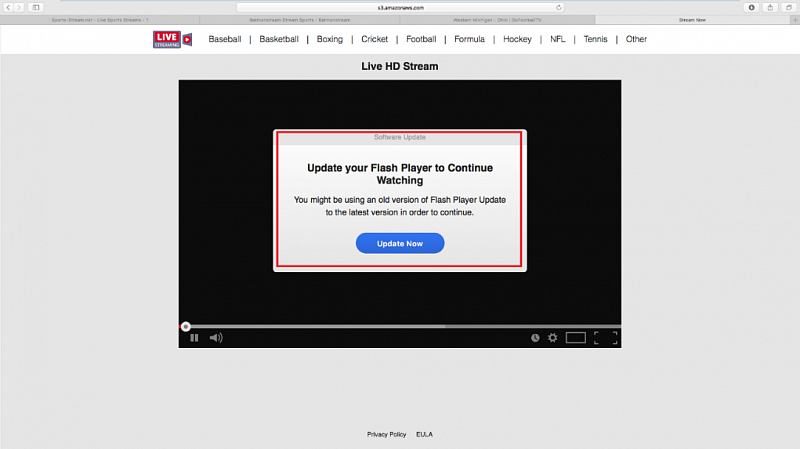
Task: Switch to Western Michigan - Ohio tab
Action: point(497,20)
